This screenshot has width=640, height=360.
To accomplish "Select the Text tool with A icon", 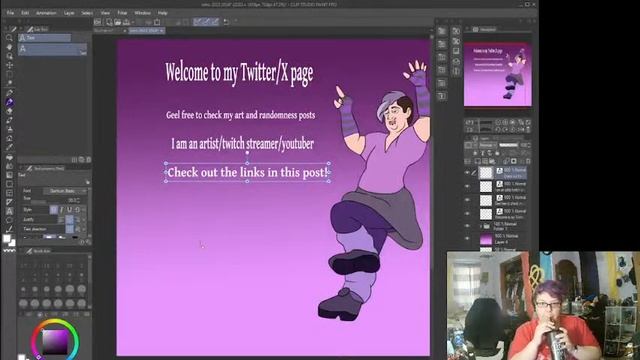I will coord(9,211).
